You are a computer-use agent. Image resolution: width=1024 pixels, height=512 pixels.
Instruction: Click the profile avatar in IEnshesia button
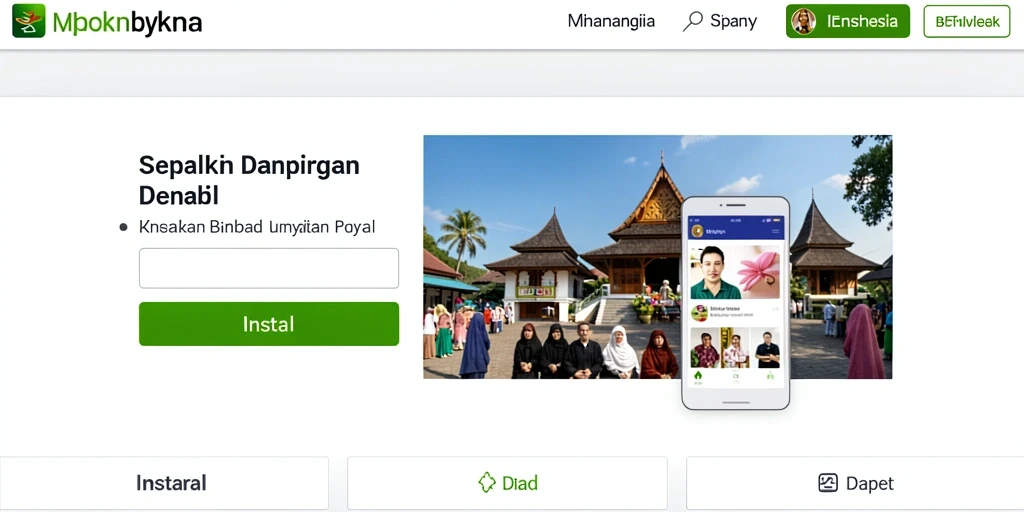pyautogui.click(x=803, y=22)
